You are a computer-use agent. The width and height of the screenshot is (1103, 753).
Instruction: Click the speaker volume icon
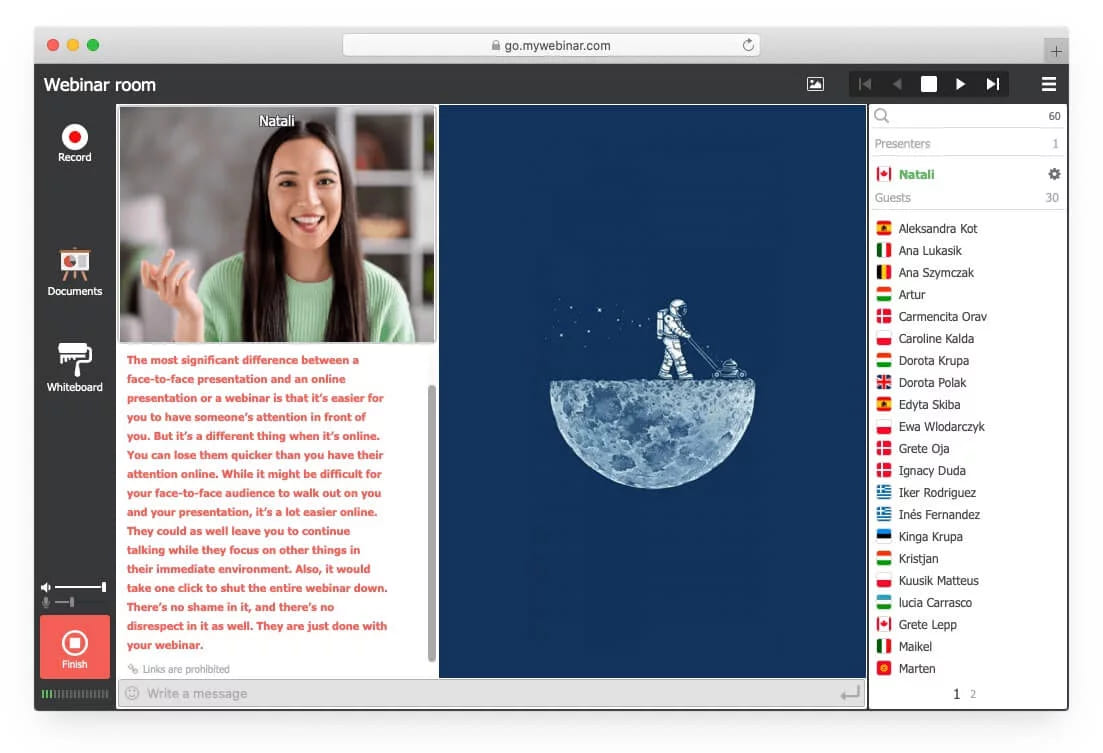click(46, 587)
